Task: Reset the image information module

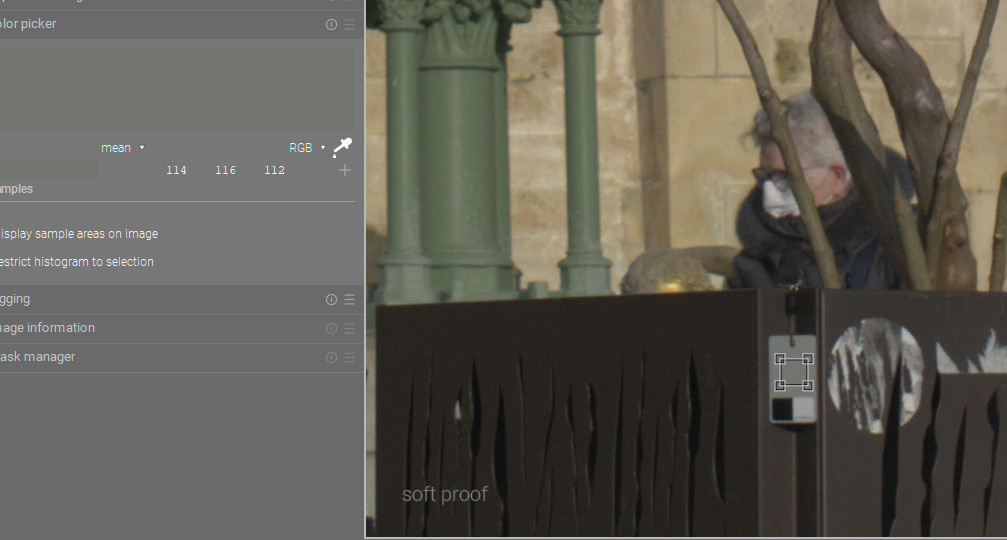Action: (x=331, y=328)
